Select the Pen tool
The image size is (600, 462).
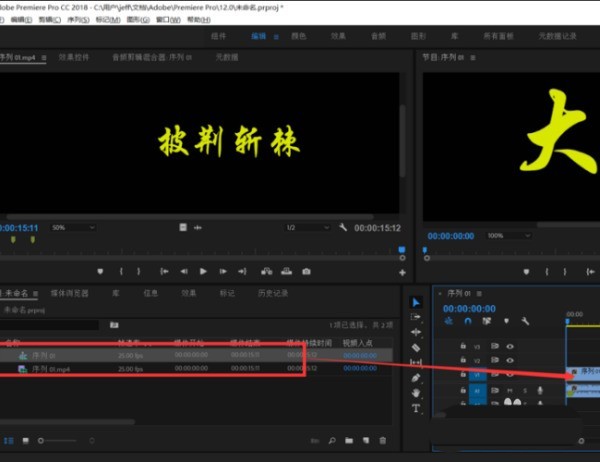tap(416, 378)
